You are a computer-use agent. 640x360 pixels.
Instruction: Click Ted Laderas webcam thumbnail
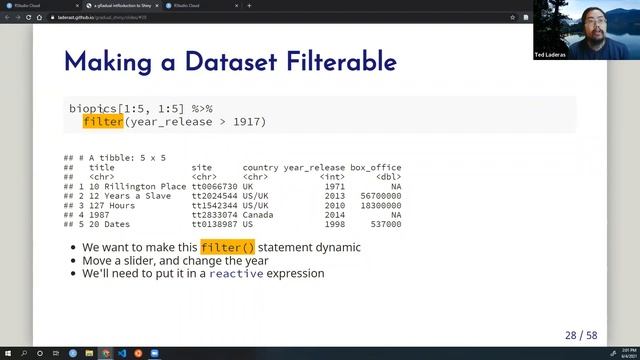click(587, 30)
